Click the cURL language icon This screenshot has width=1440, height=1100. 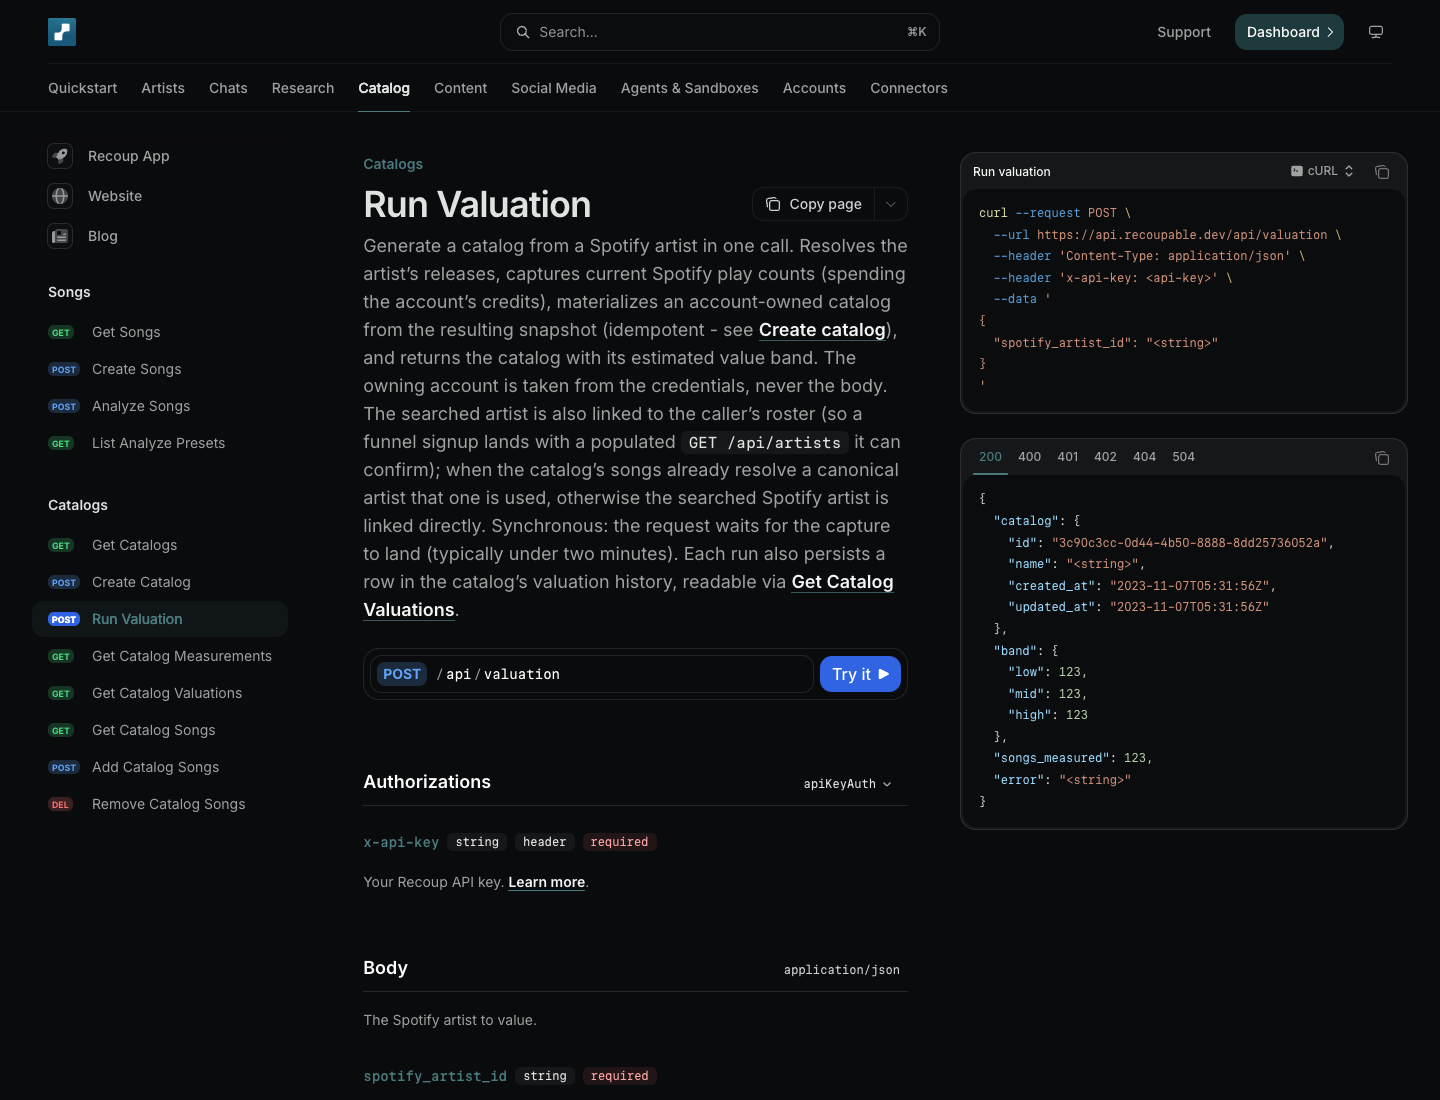1297,171
